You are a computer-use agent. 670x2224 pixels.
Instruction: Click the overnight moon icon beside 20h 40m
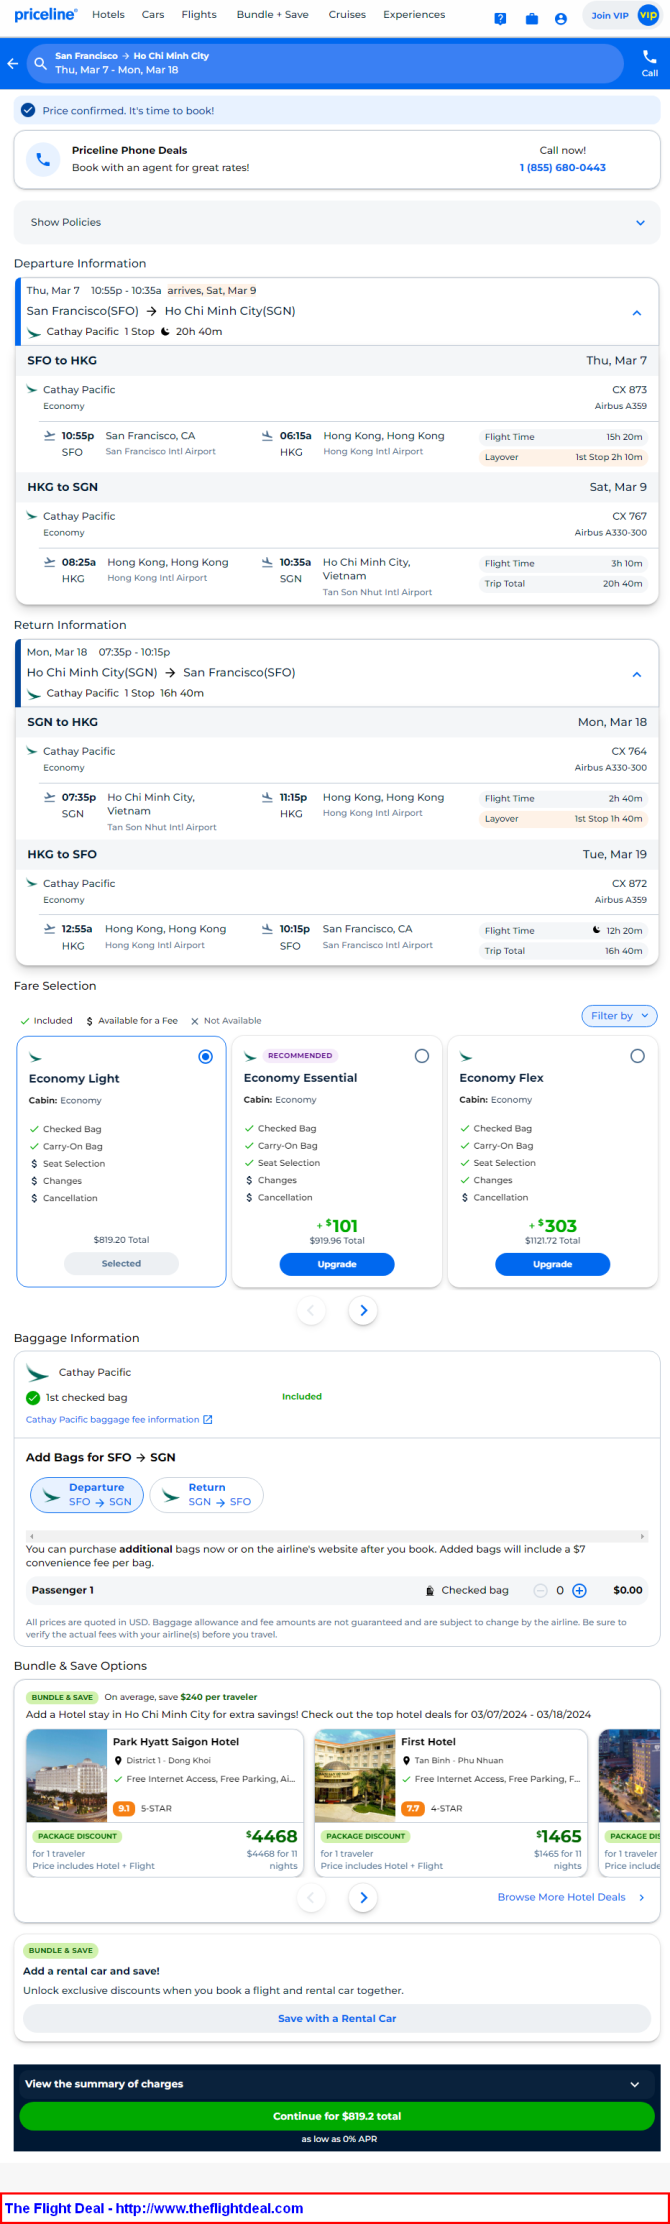166,332
